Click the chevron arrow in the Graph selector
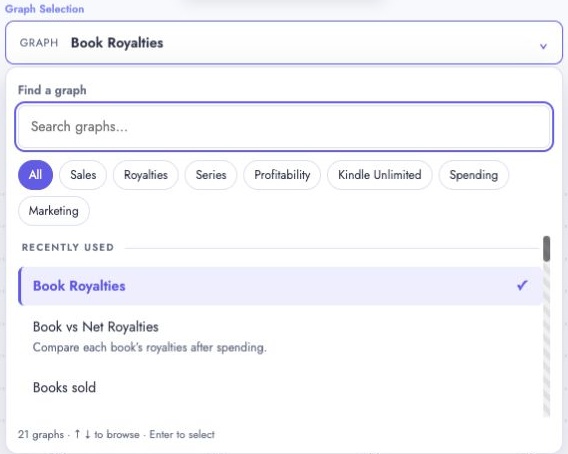 (543, 46)
